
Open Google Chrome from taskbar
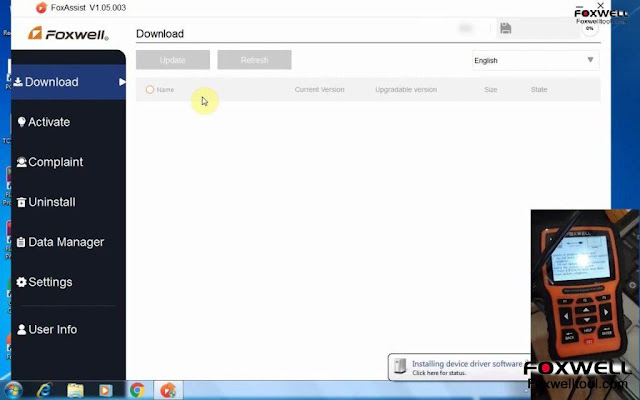point(137,391)
